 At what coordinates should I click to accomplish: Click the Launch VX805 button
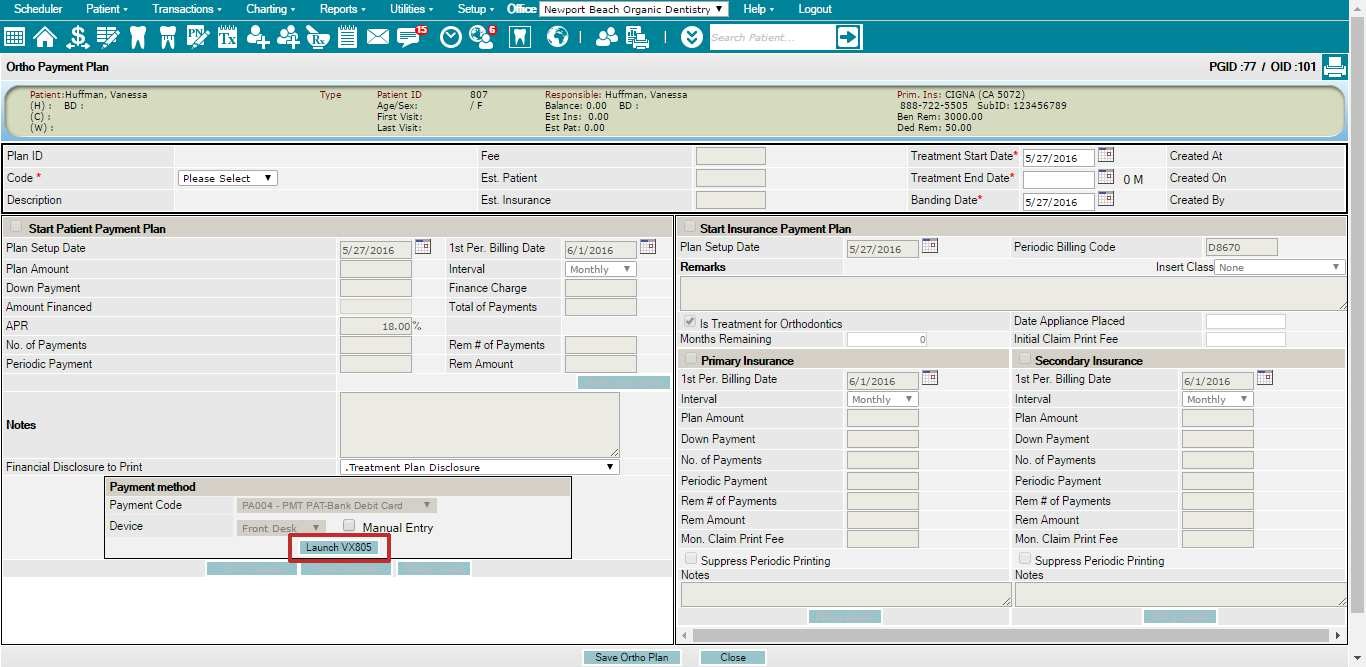339,548
